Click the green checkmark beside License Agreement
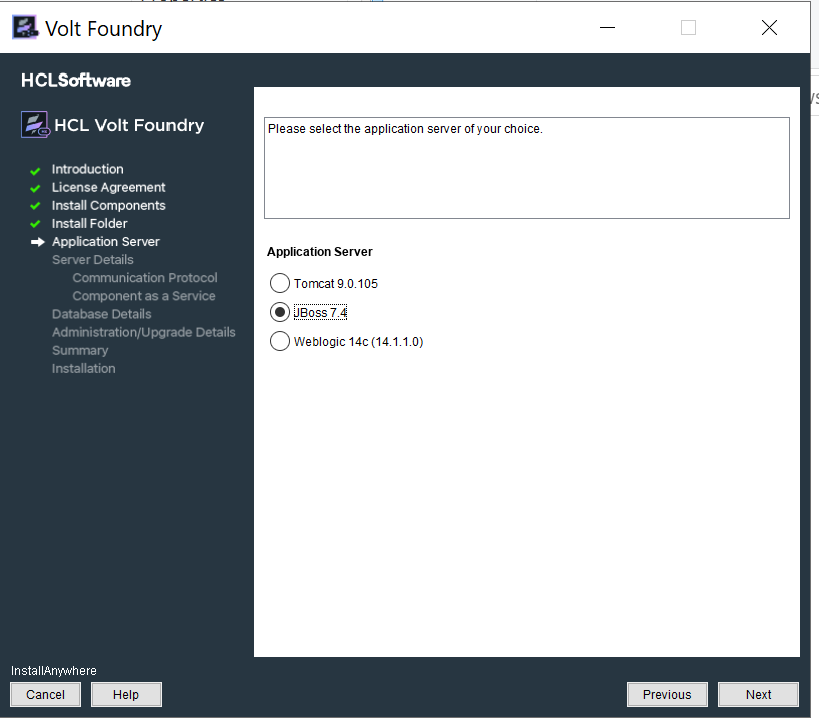This screenshot has width=819, height=721. tap(36, 188)
